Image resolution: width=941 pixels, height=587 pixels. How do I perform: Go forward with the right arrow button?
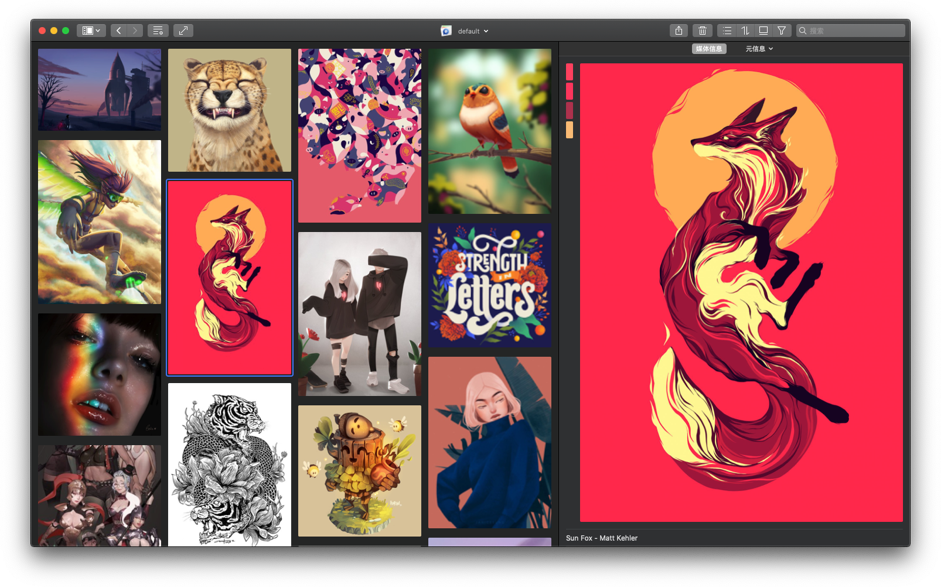[x=135, y=31]
